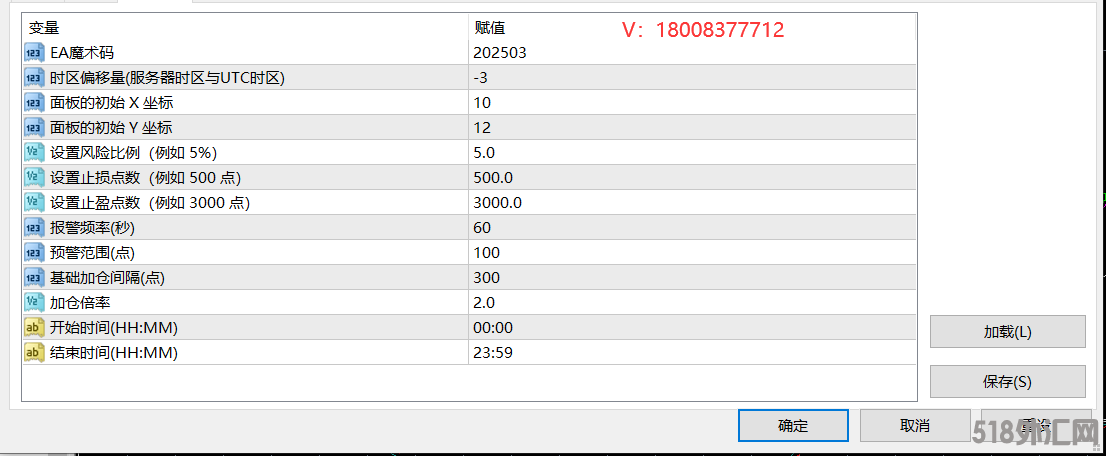Click the string icon beside 结束时间(HH:MM)
1106x456 pixels.
coord(34,352)
